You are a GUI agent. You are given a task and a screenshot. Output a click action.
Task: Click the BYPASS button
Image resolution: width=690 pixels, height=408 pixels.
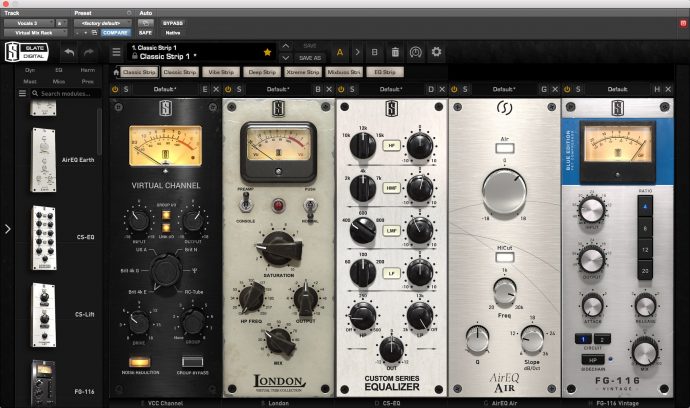pos(172,23)
